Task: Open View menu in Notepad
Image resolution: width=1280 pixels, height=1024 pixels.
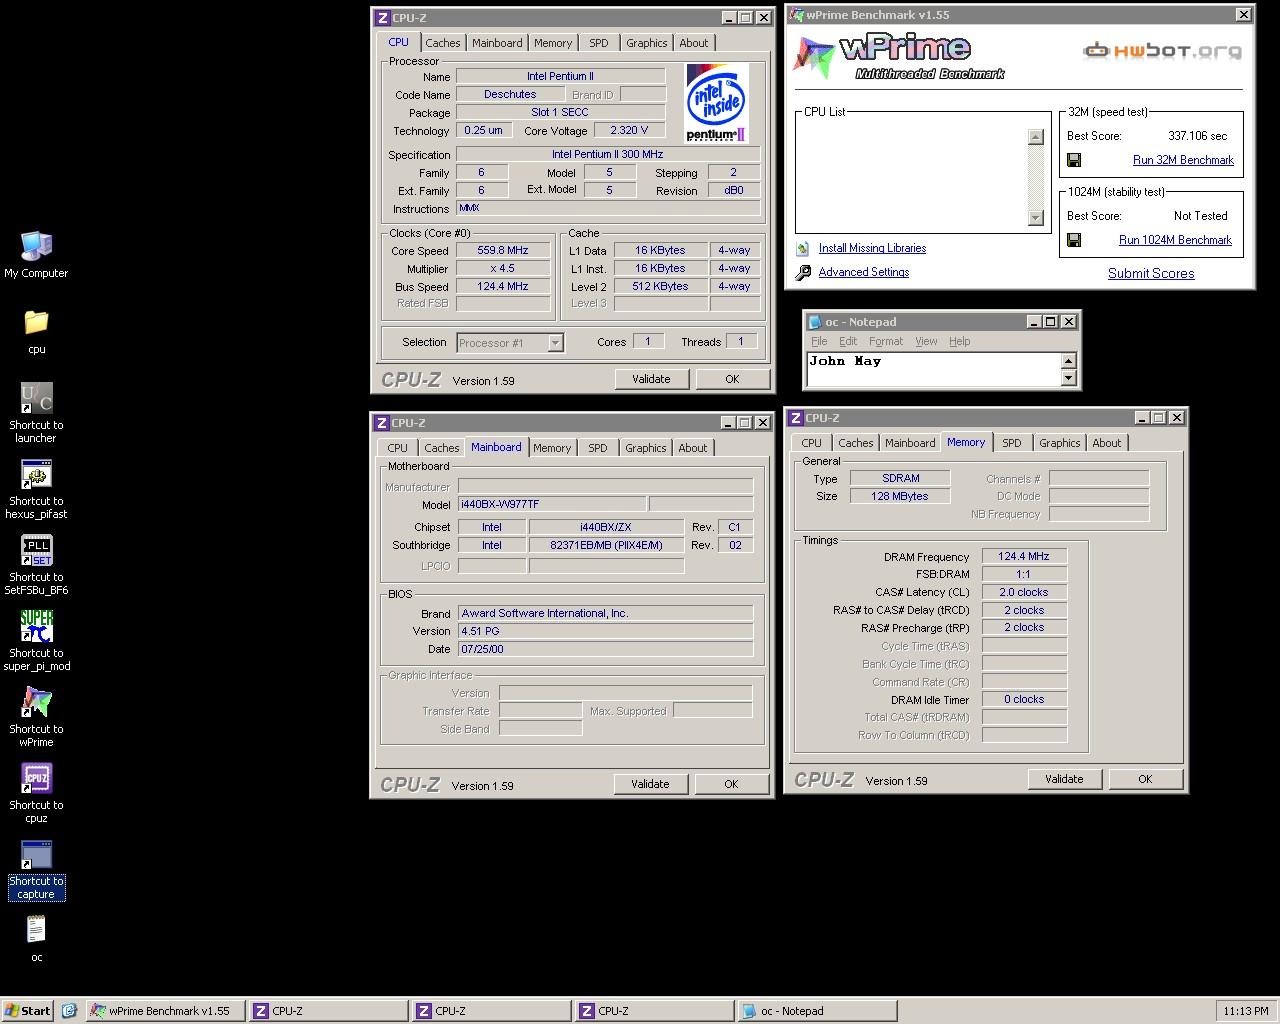Action: coord(926,341)
